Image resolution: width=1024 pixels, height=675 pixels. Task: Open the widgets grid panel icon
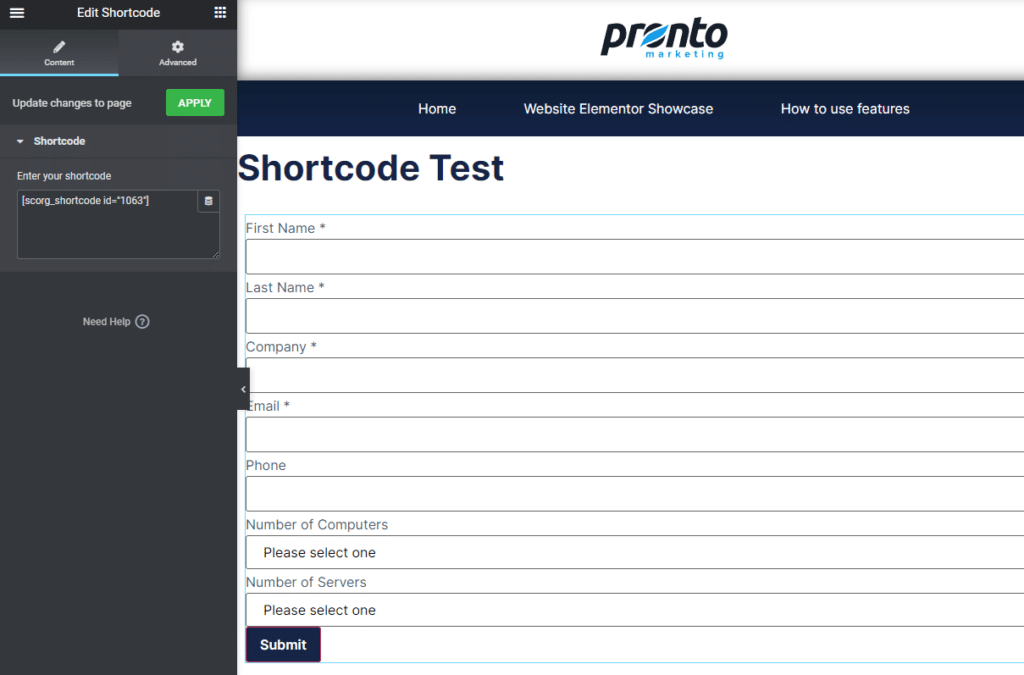click(220, 13)
